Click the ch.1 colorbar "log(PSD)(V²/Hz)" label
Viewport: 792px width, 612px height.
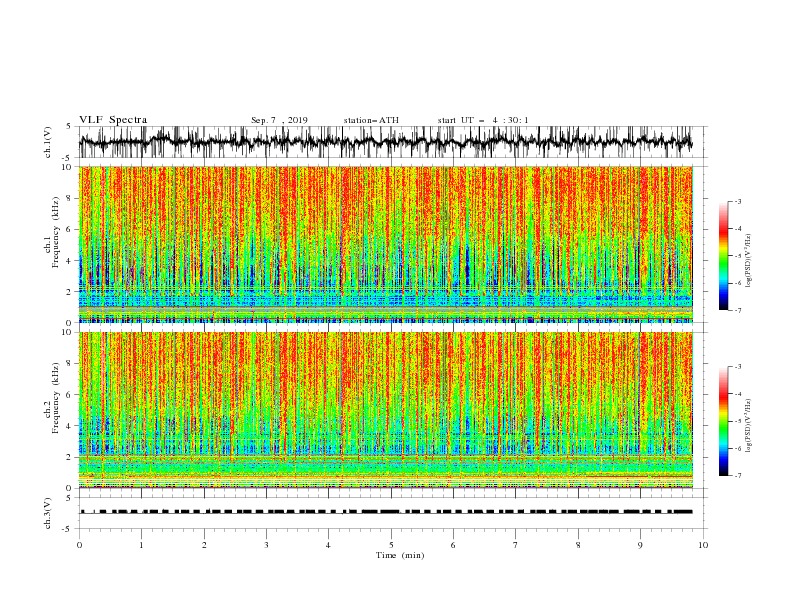pos(749,261)
